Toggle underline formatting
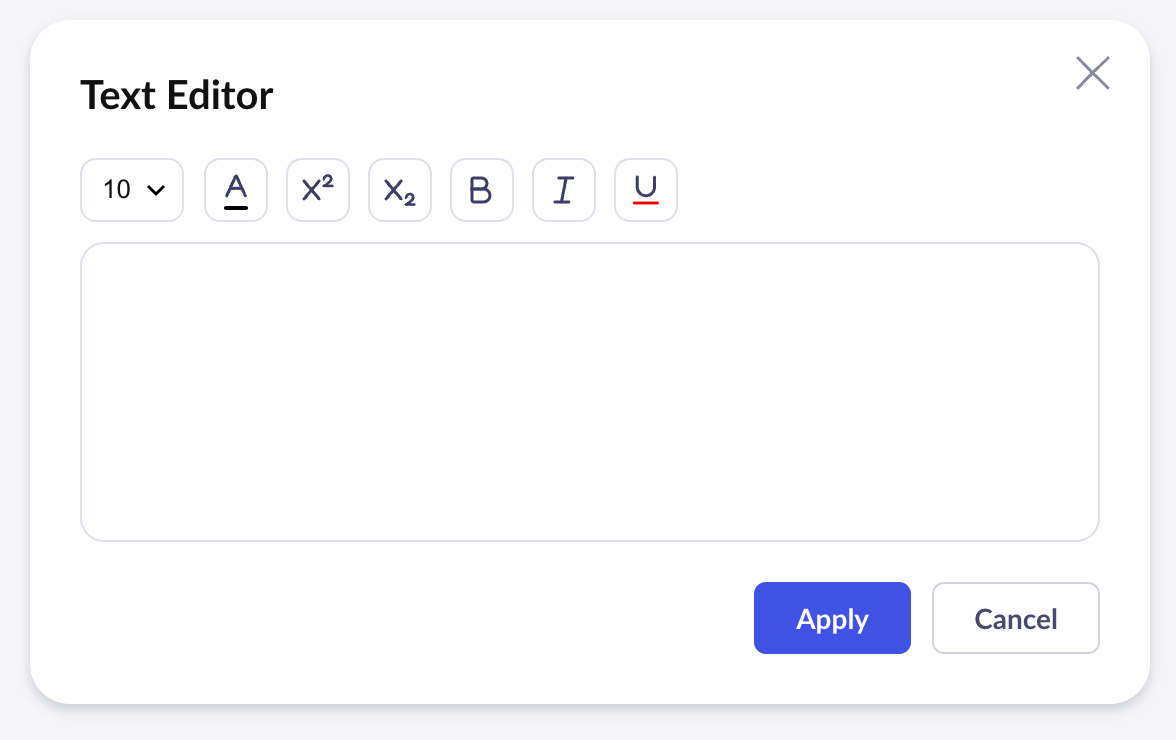This screenshot has width=1176, height=740. tap(646, 190)
